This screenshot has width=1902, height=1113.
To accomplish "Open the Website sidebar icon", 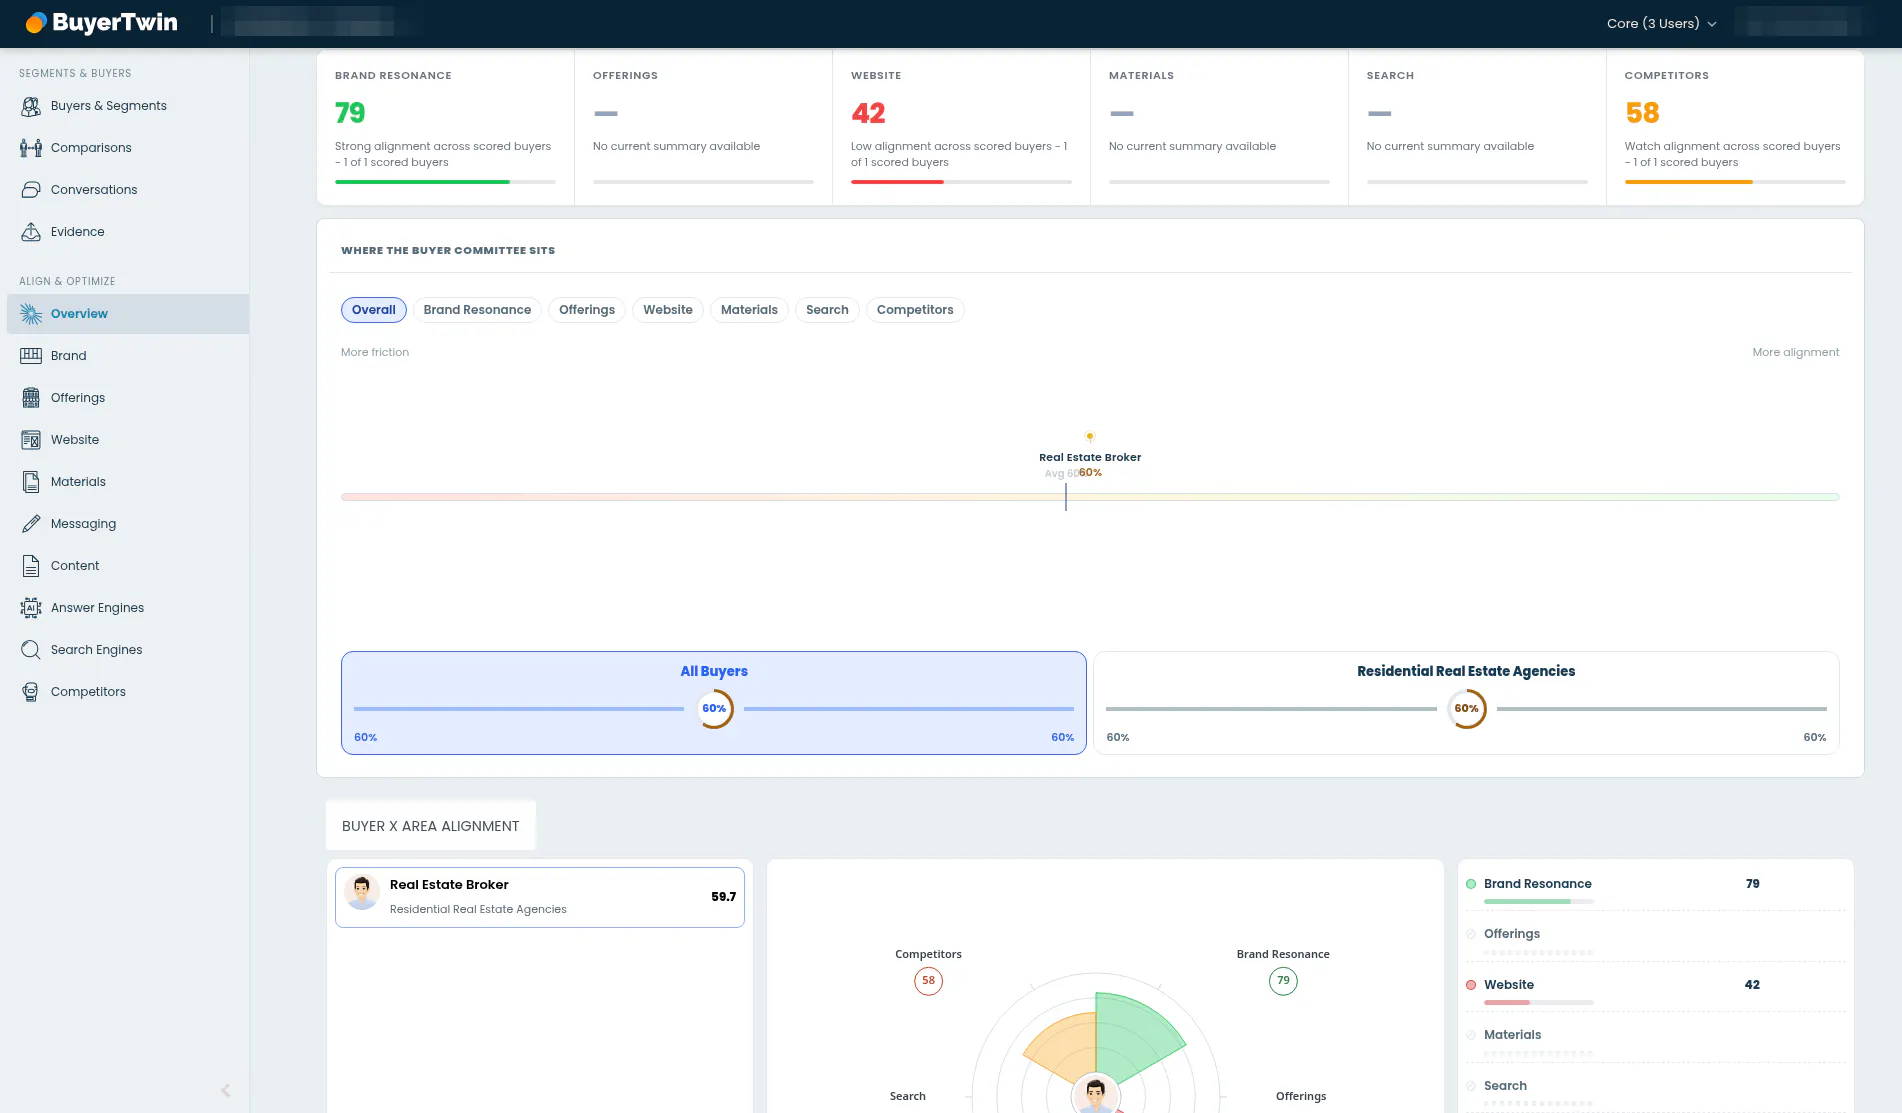I will (31, 440).
